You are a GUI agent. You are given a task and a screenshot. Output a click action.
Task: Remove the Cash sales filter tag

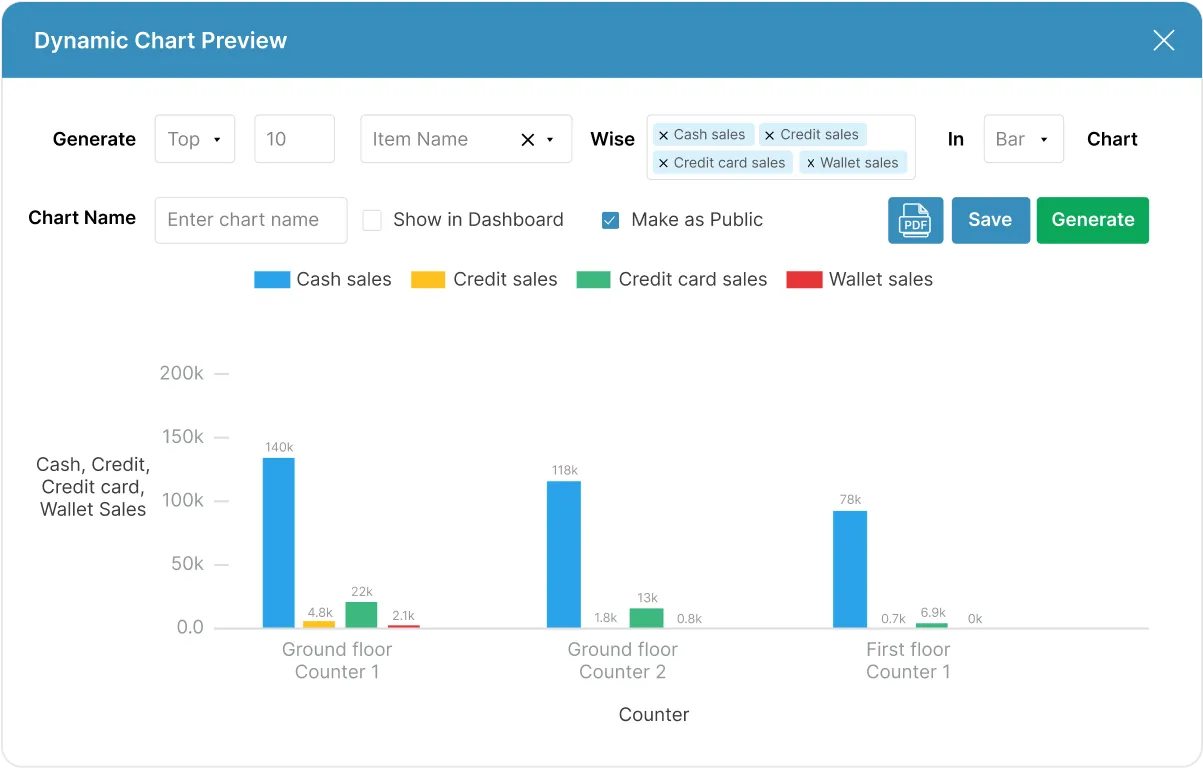pyautogui.click(x=664, y=134)
